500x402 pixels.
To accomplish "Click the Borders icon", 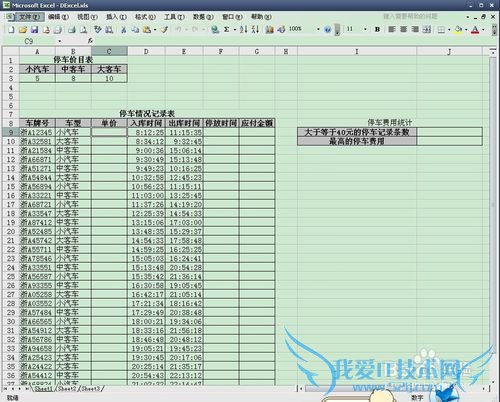I will [441, 30].
